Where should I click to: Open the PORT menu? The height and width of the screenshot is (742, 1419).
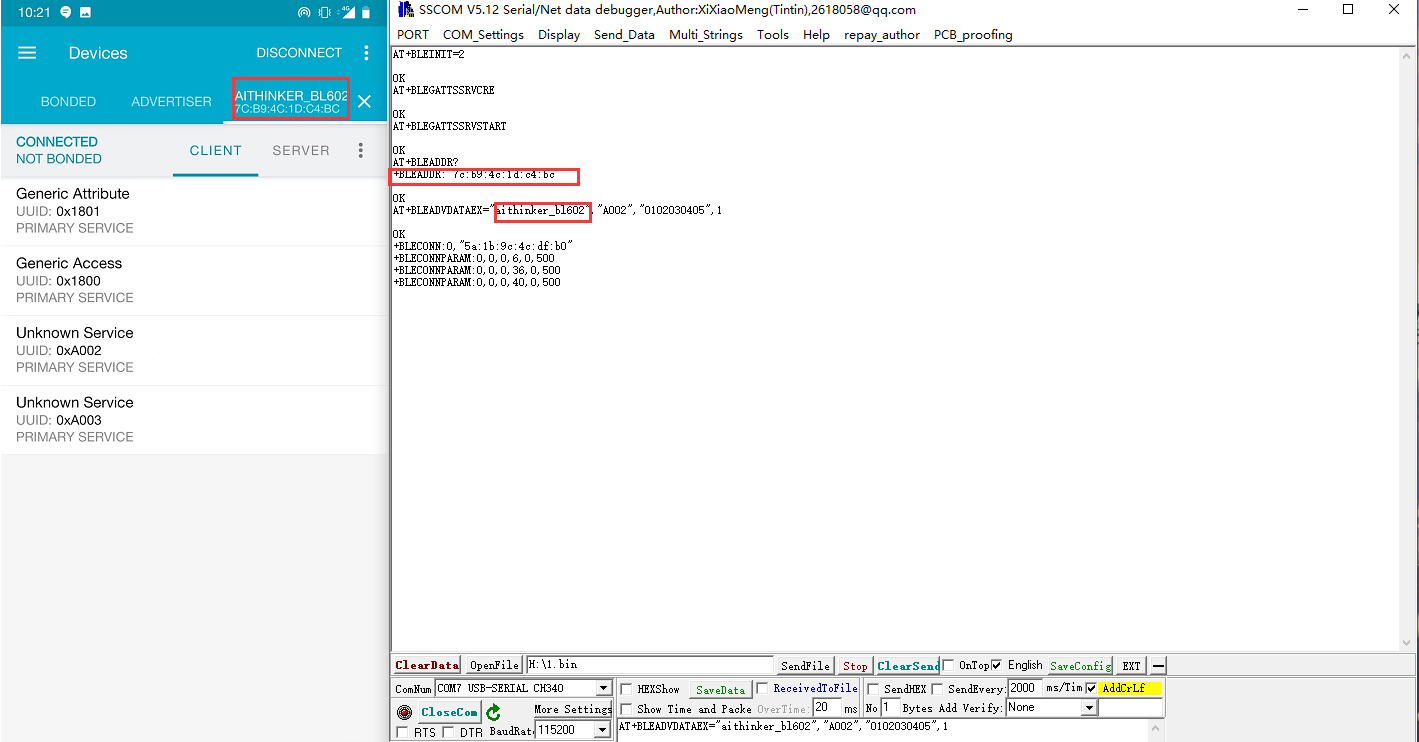tap(413, 34)
